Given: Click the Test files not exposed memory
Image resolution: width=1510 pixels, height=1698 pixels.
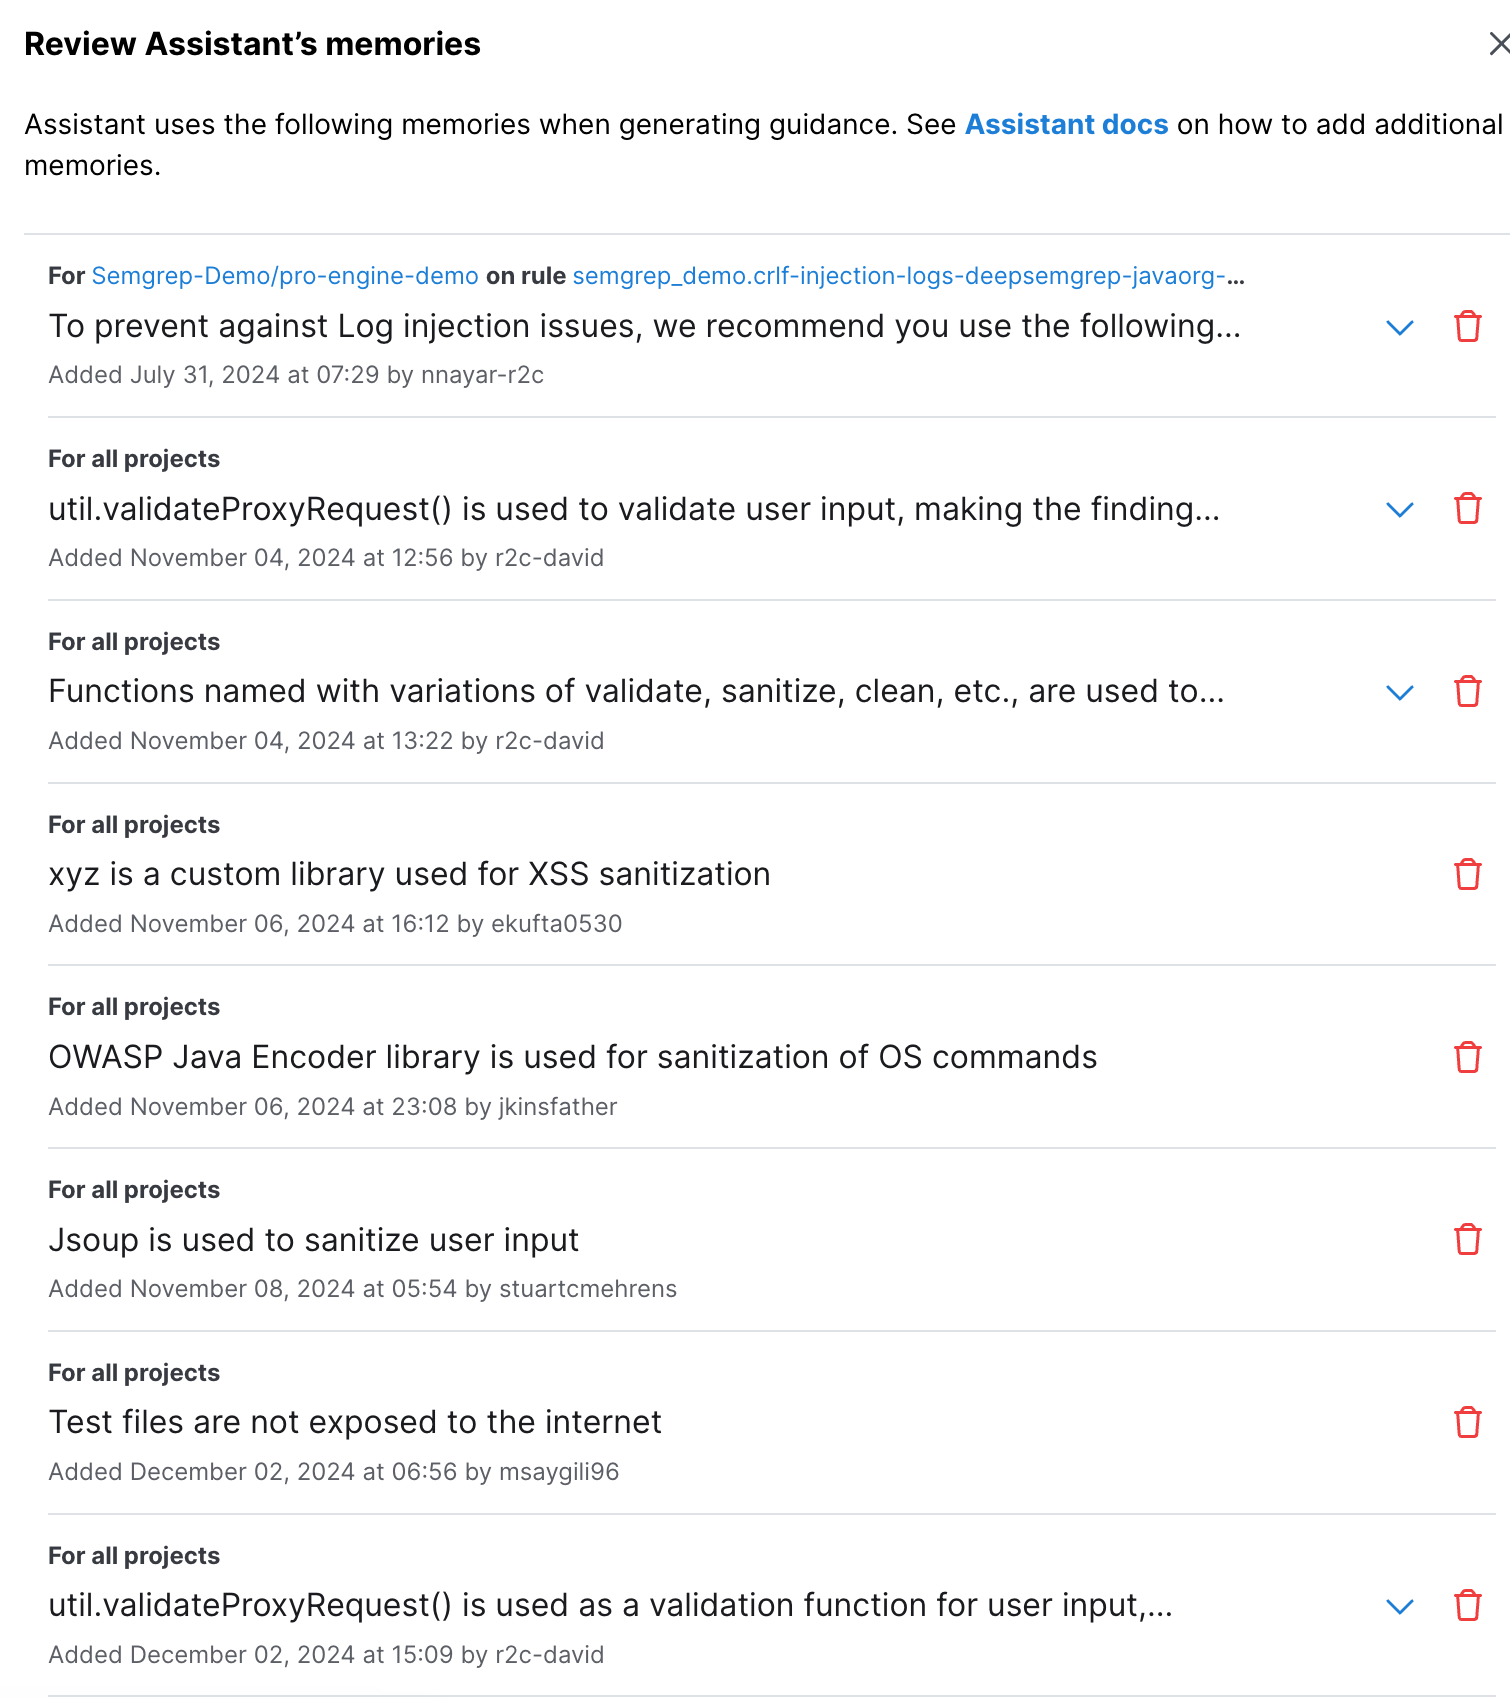Looking at the screenshot, I should [x=355, y=1422].
